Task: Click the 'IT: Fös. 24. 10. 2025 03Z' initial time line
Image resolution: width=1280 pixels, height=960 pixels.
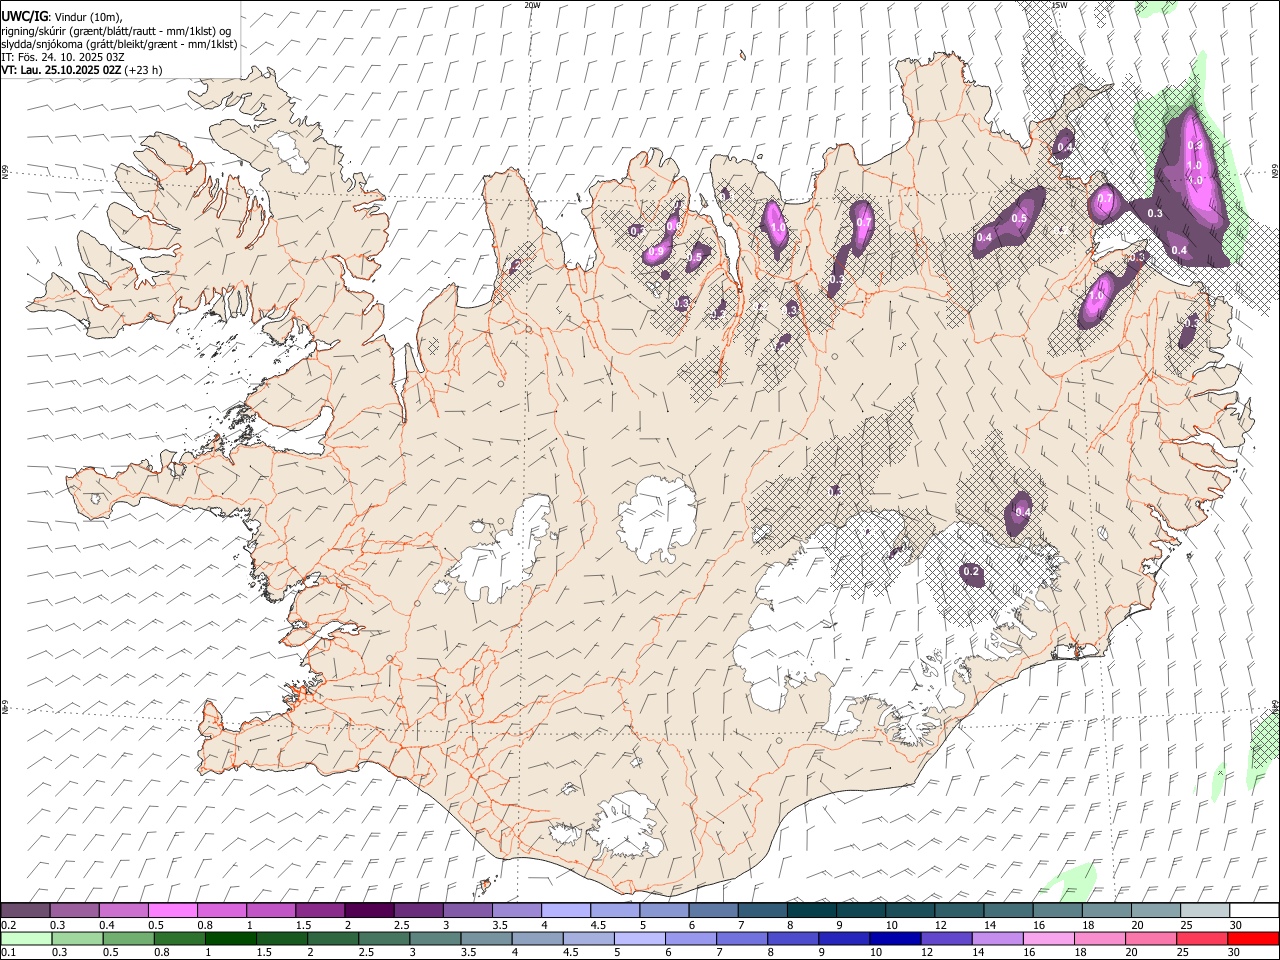Action: tap(62, 57)
